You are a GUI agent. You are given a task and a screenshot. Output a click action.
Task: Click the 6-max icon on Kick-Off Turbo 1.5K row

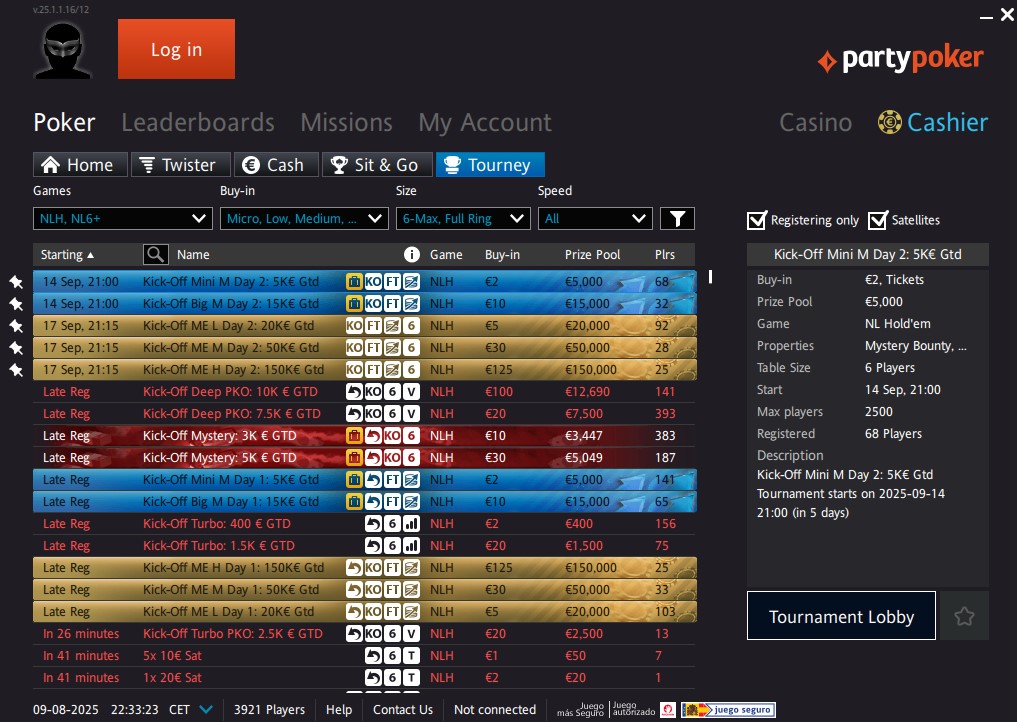pyautogui.click(x=392, y=546)
